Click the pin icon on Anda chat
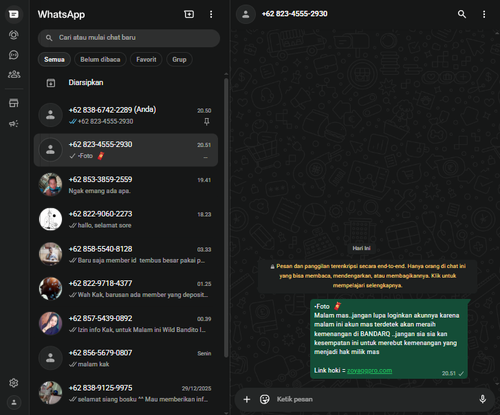The width and height of the screenshot is (500, 415). tap(207, 122)
